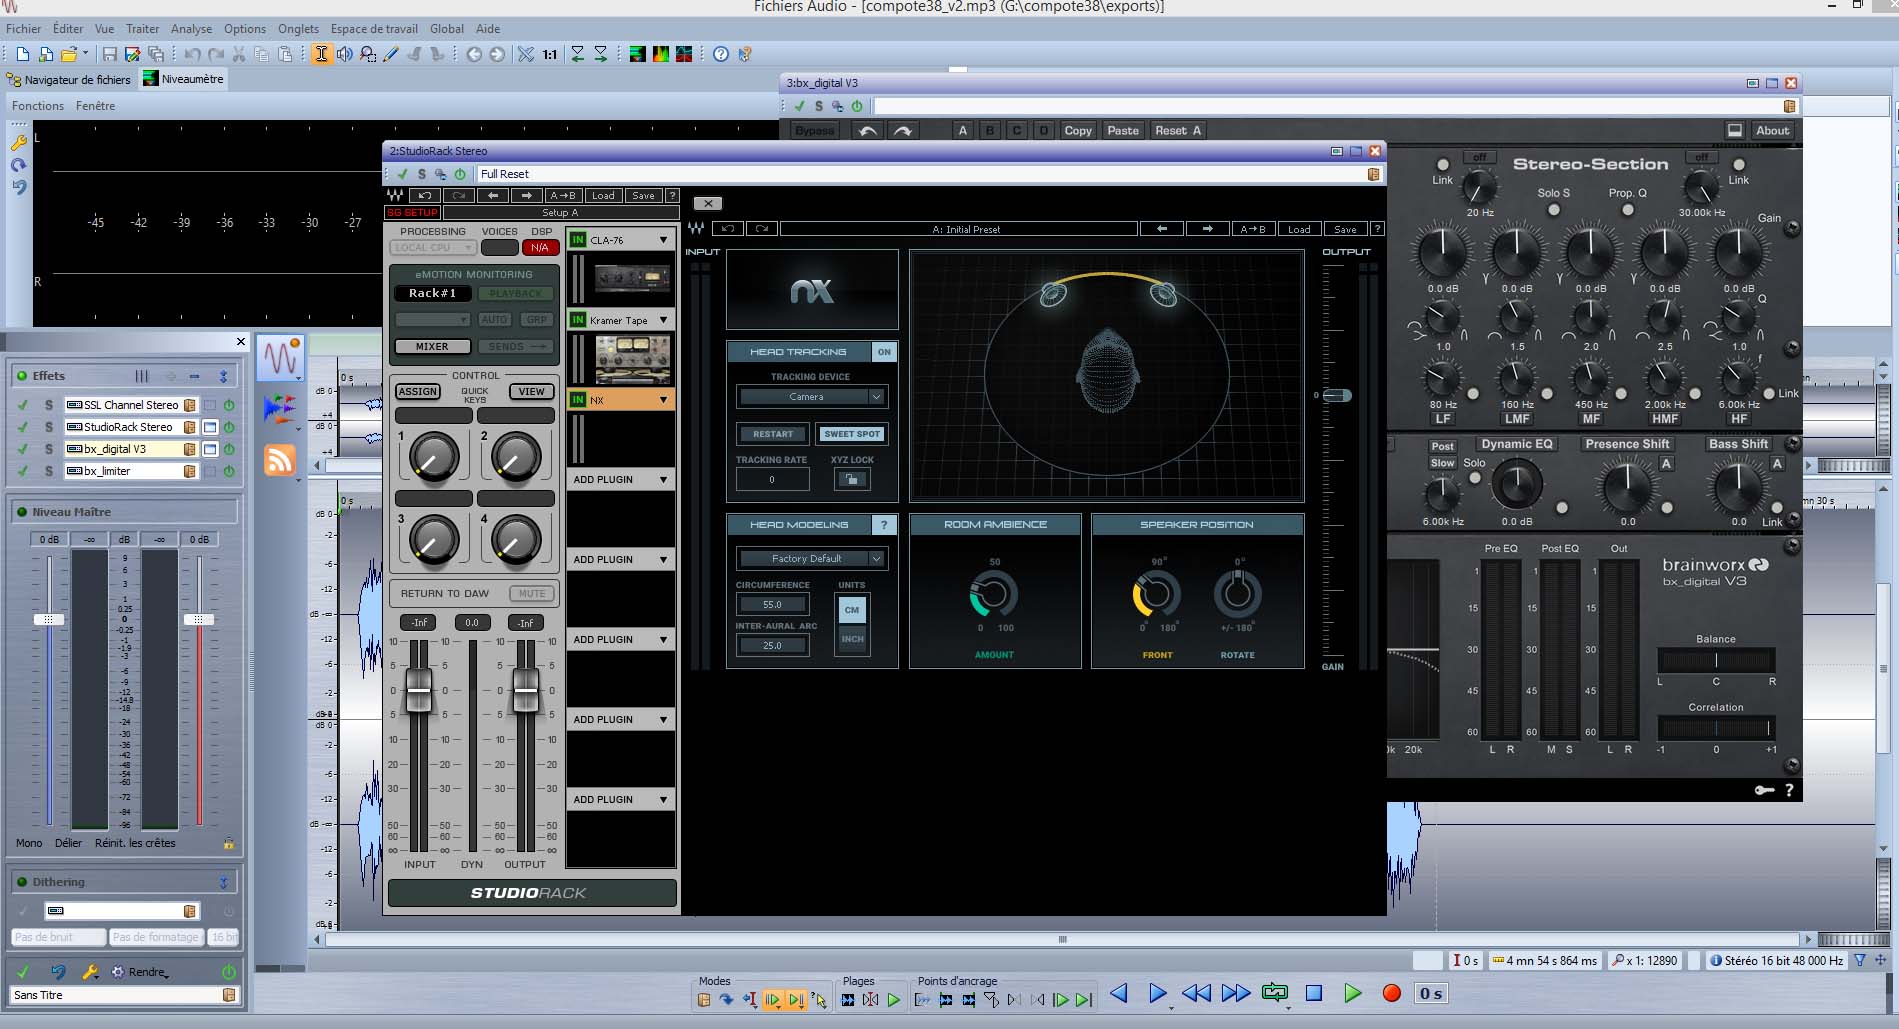Open the zoom magnifier tool
The width and height of the screenshot is (1899, 1029).
pyautogui.click(x=368, y=54)
